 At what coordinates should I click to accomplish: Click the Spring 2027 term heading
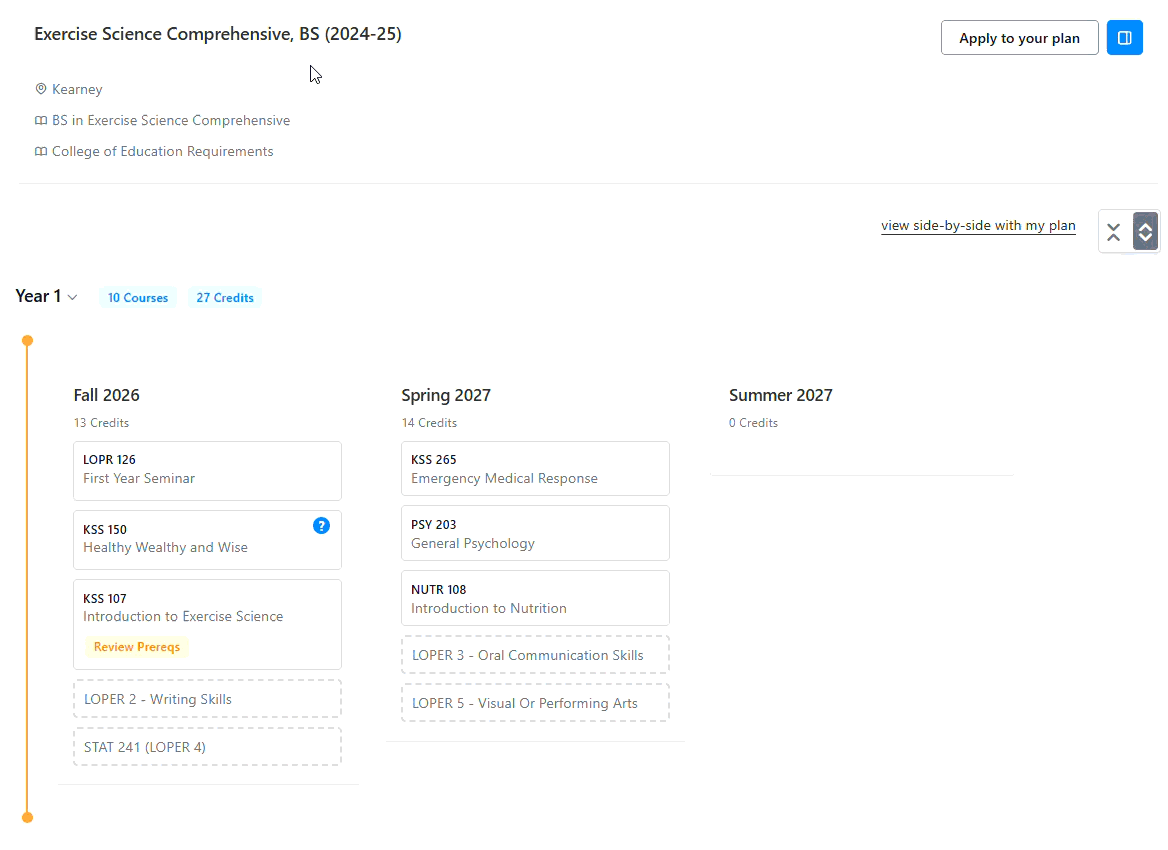click(445, 395)
